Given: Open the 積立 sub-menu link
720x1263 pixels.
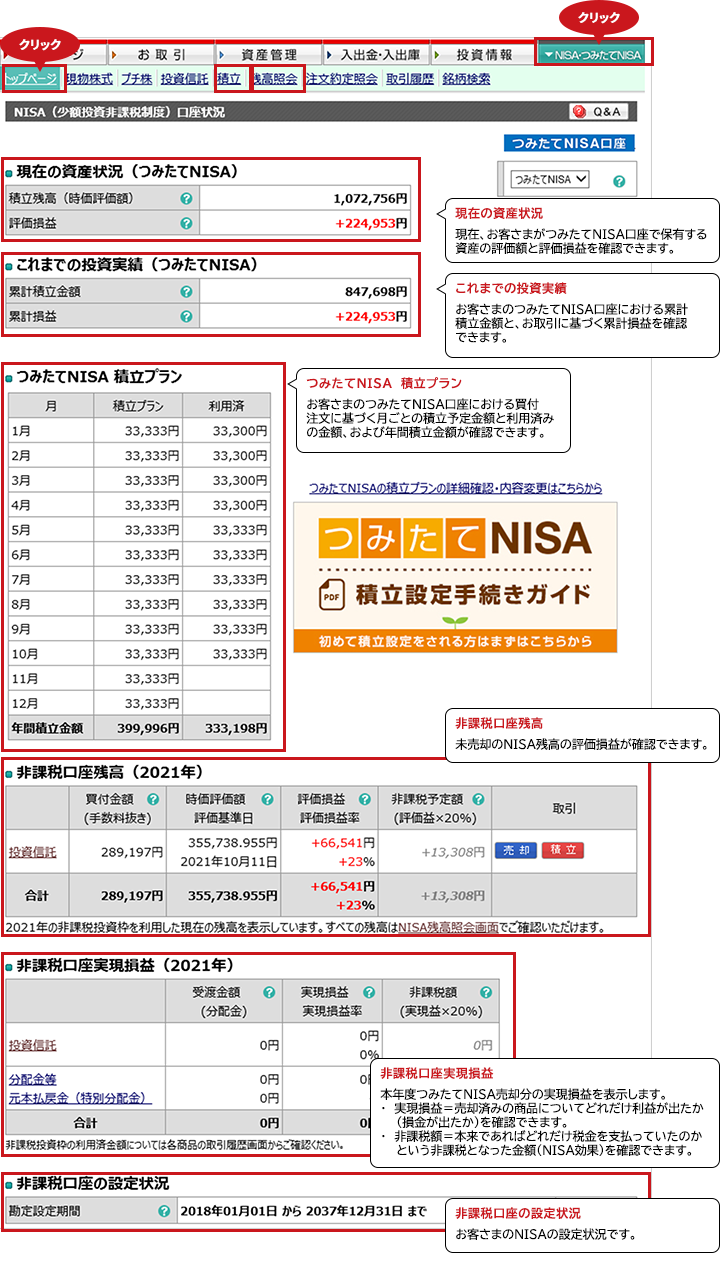Looking at the screenshot, I should click(x=229, y=79).
